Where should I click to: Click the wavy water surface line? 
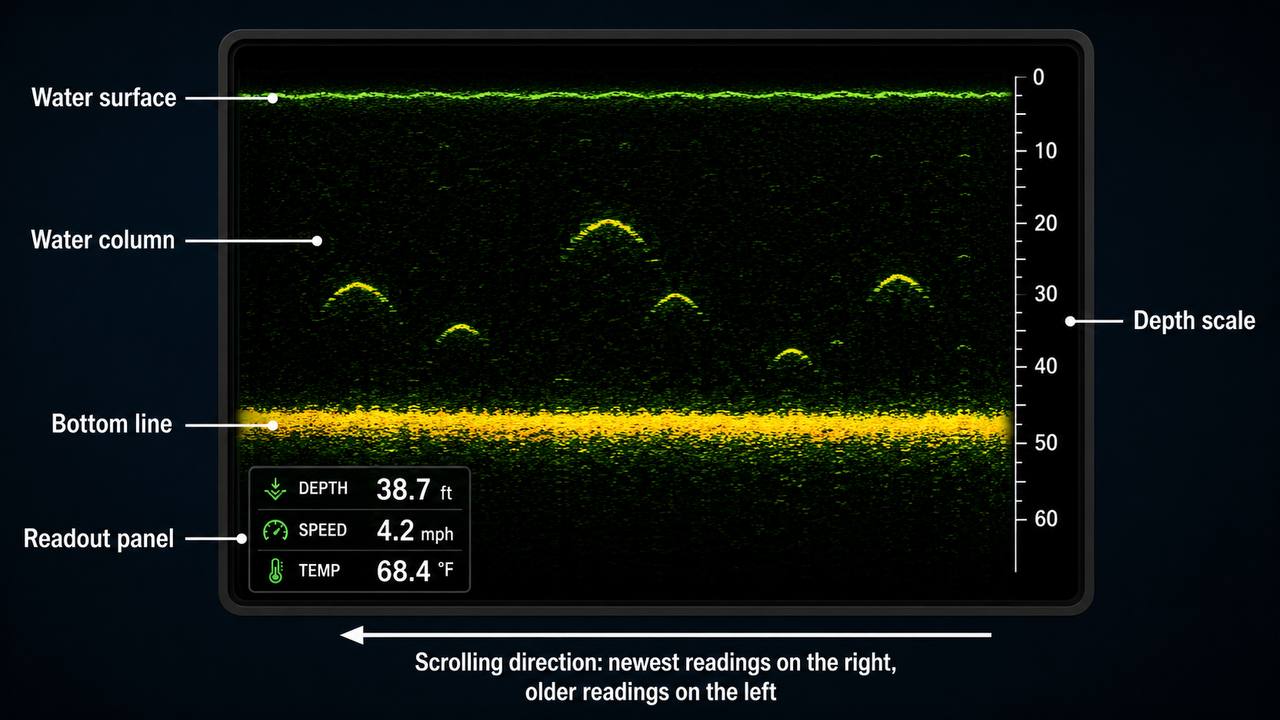pos(625,96)
